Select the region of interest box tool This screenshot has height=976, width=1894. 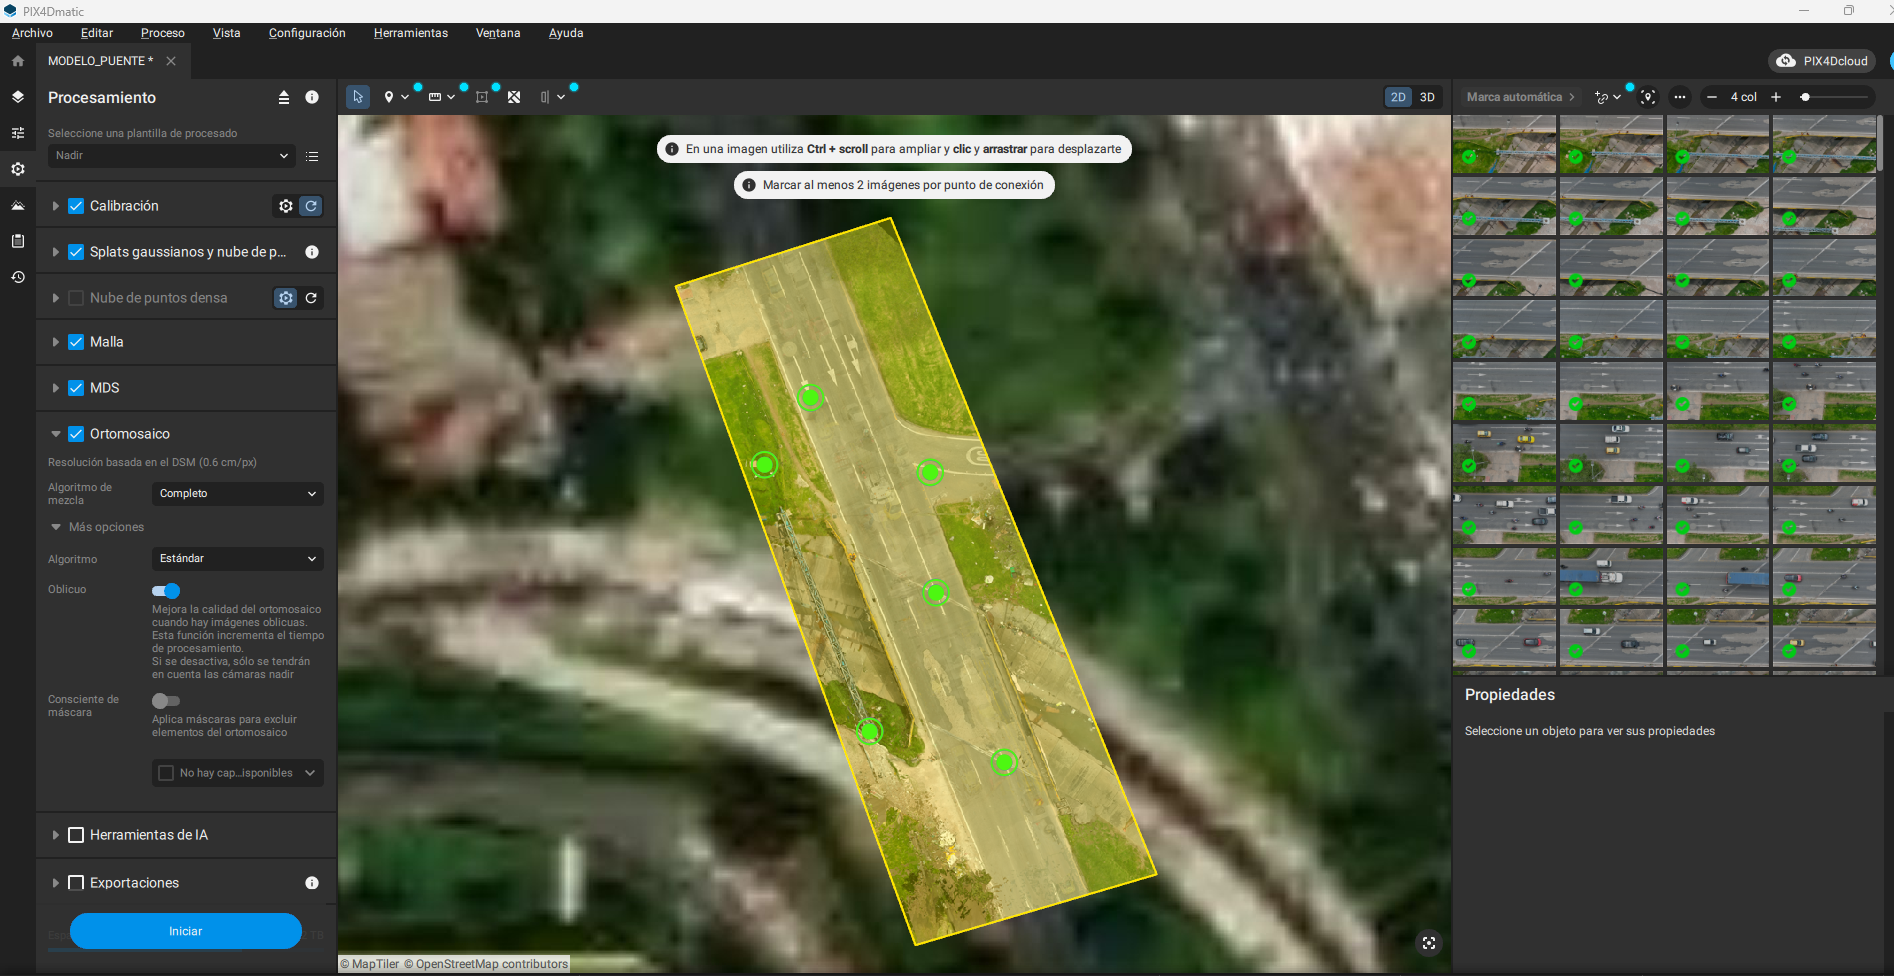pos(482,97)
